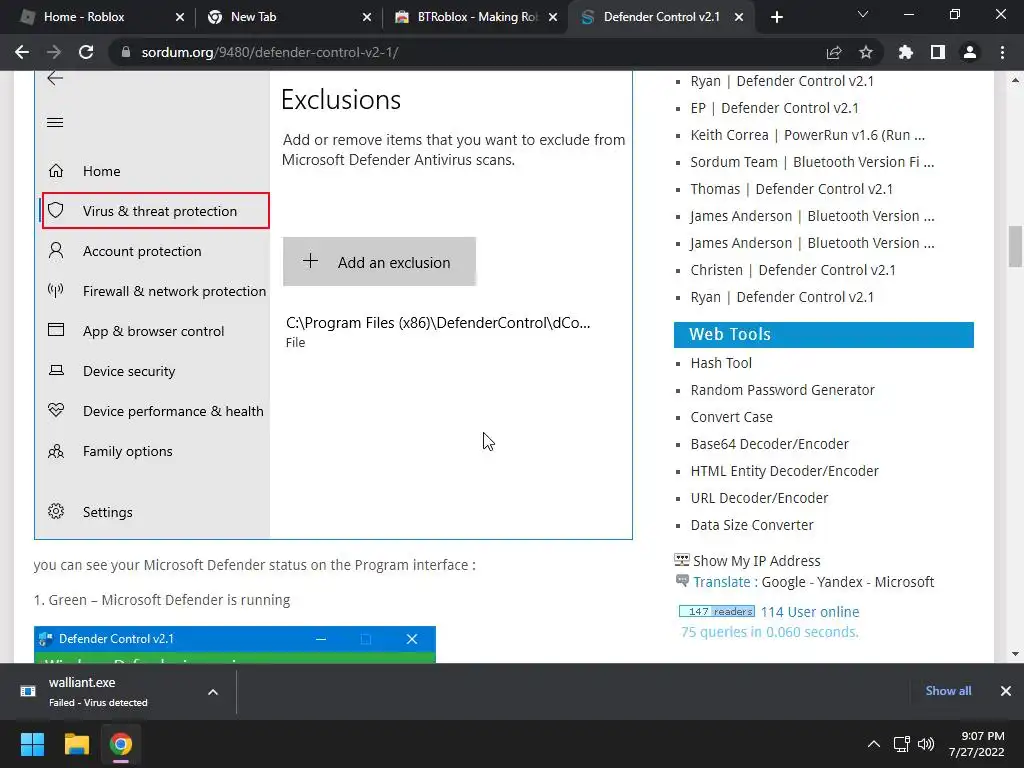
Task: Click the sordum.org address bar URL
Action: coord(270,52)
